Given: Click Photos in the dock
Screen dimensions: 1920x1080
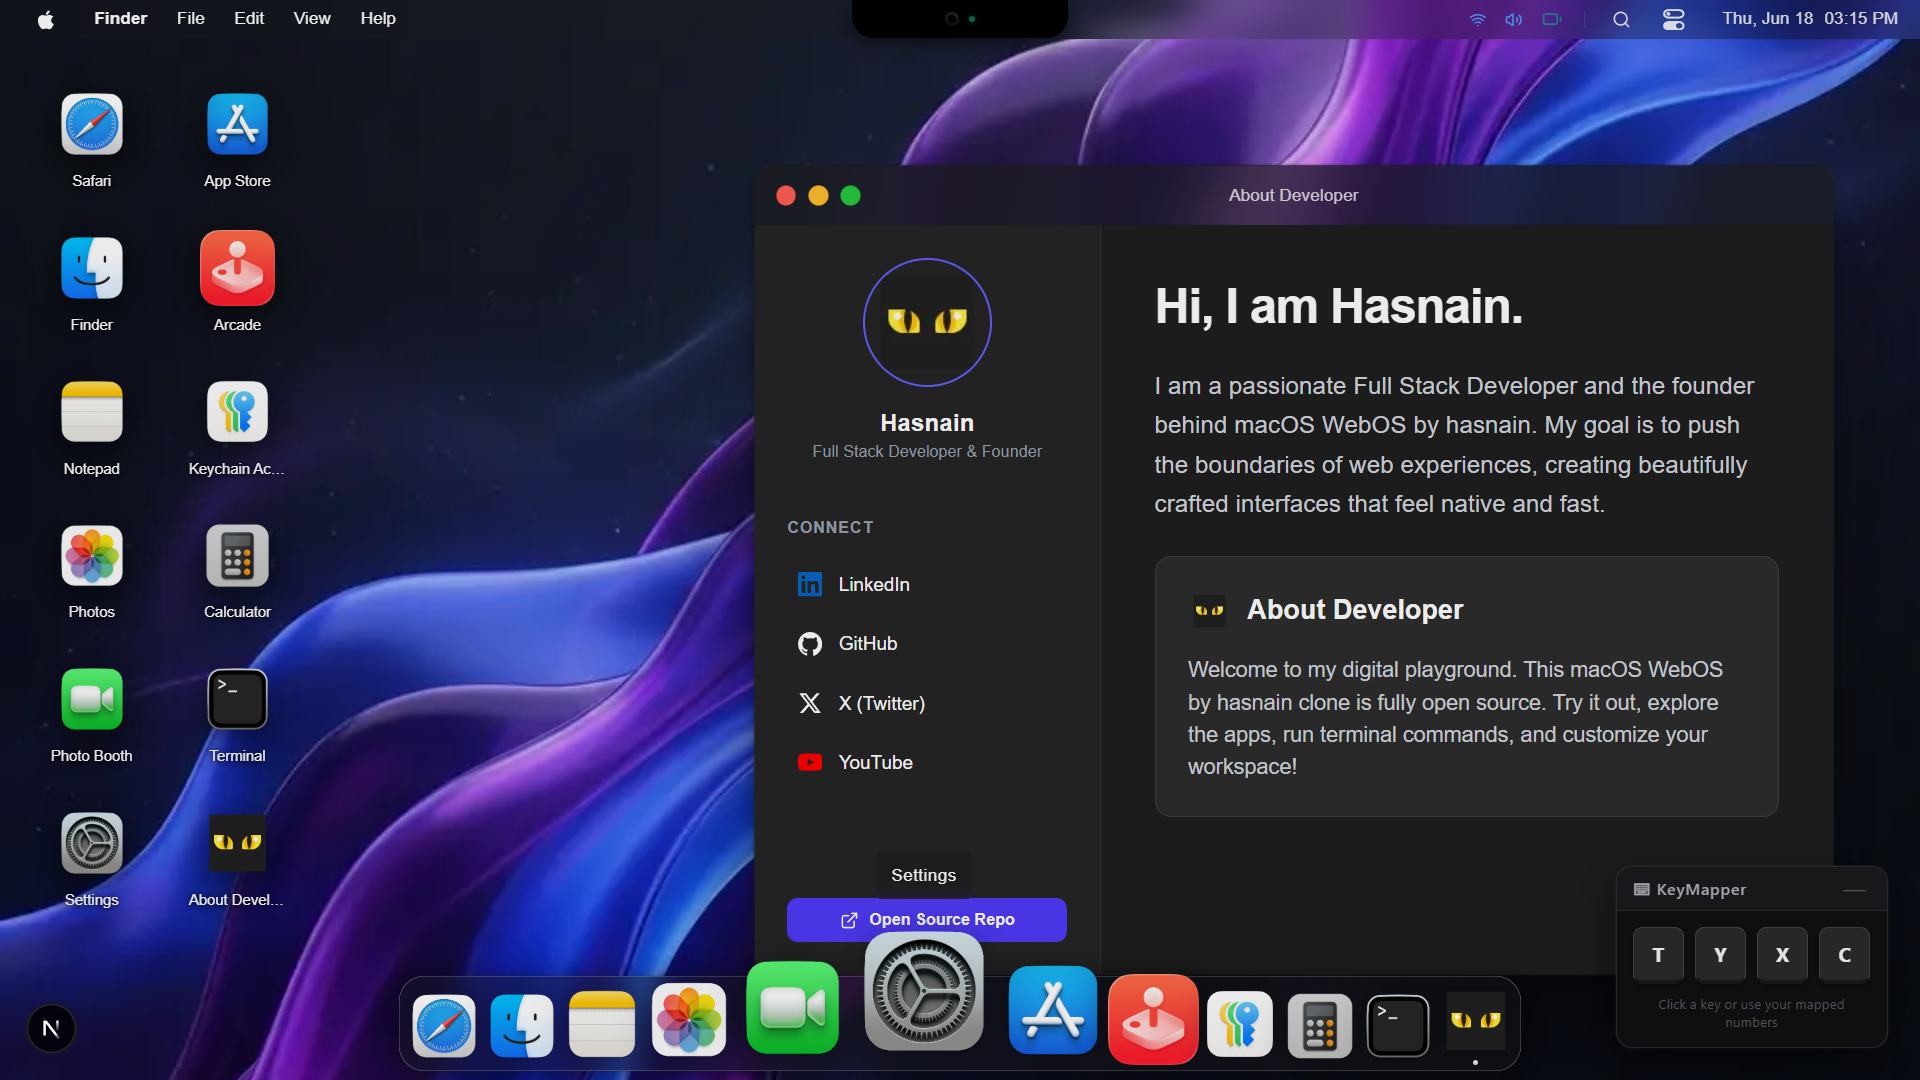Looking at the screenshot, I should 689,1020.
